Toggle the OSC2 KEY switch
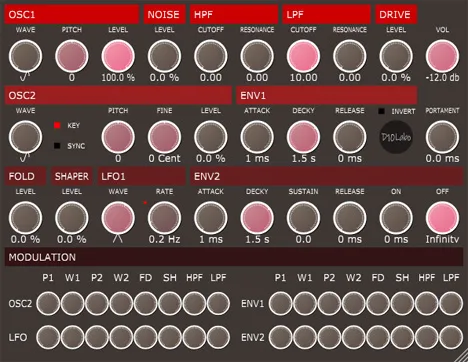This screenshot has width=468, height=362. click(57, 125)
